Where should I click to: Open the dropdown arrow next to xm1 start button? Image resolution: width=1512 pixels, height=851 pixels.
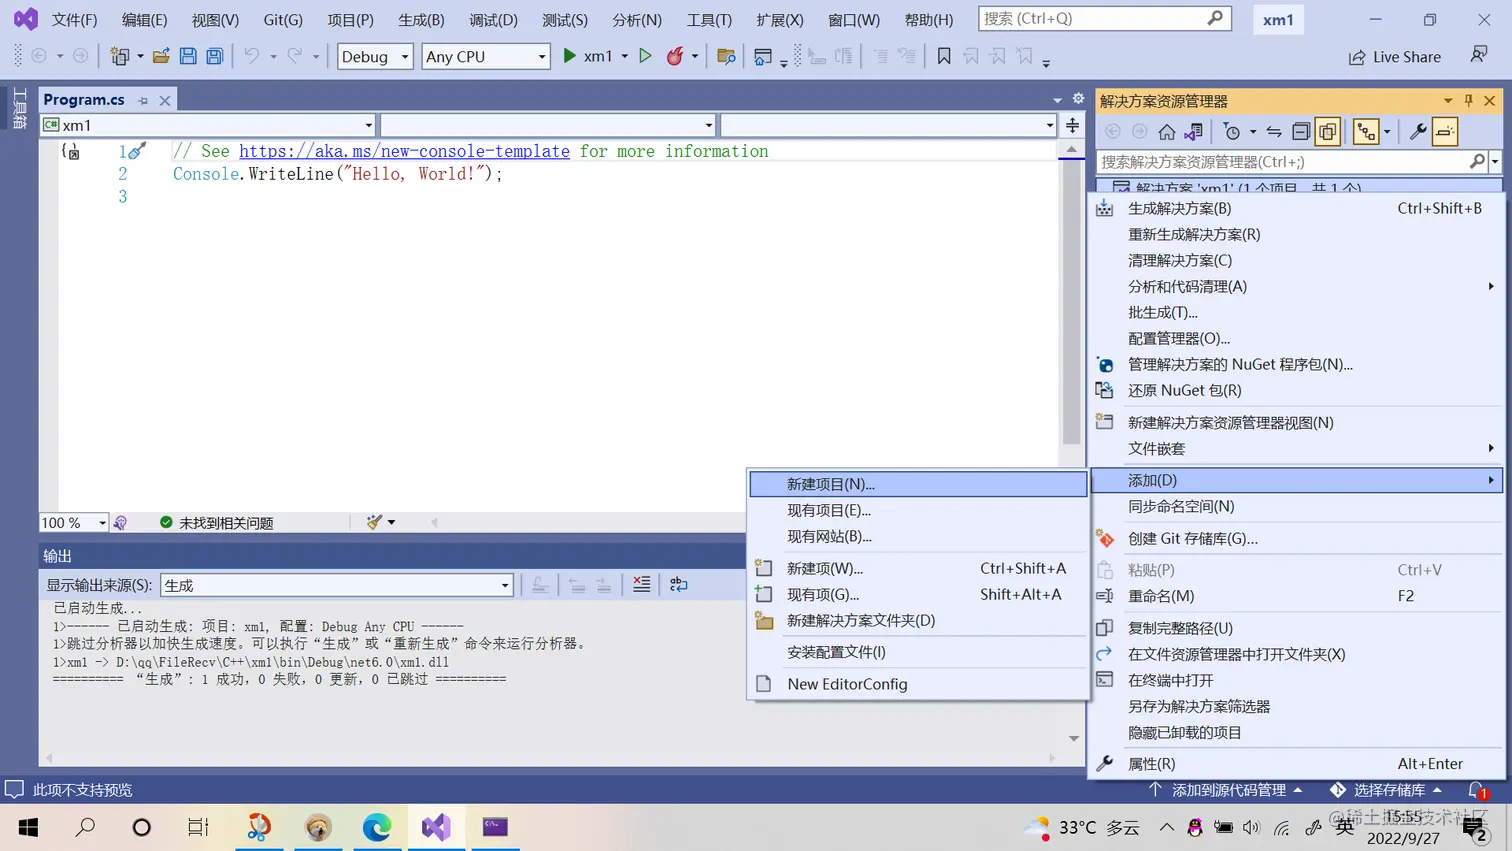(x=625, y=57)
